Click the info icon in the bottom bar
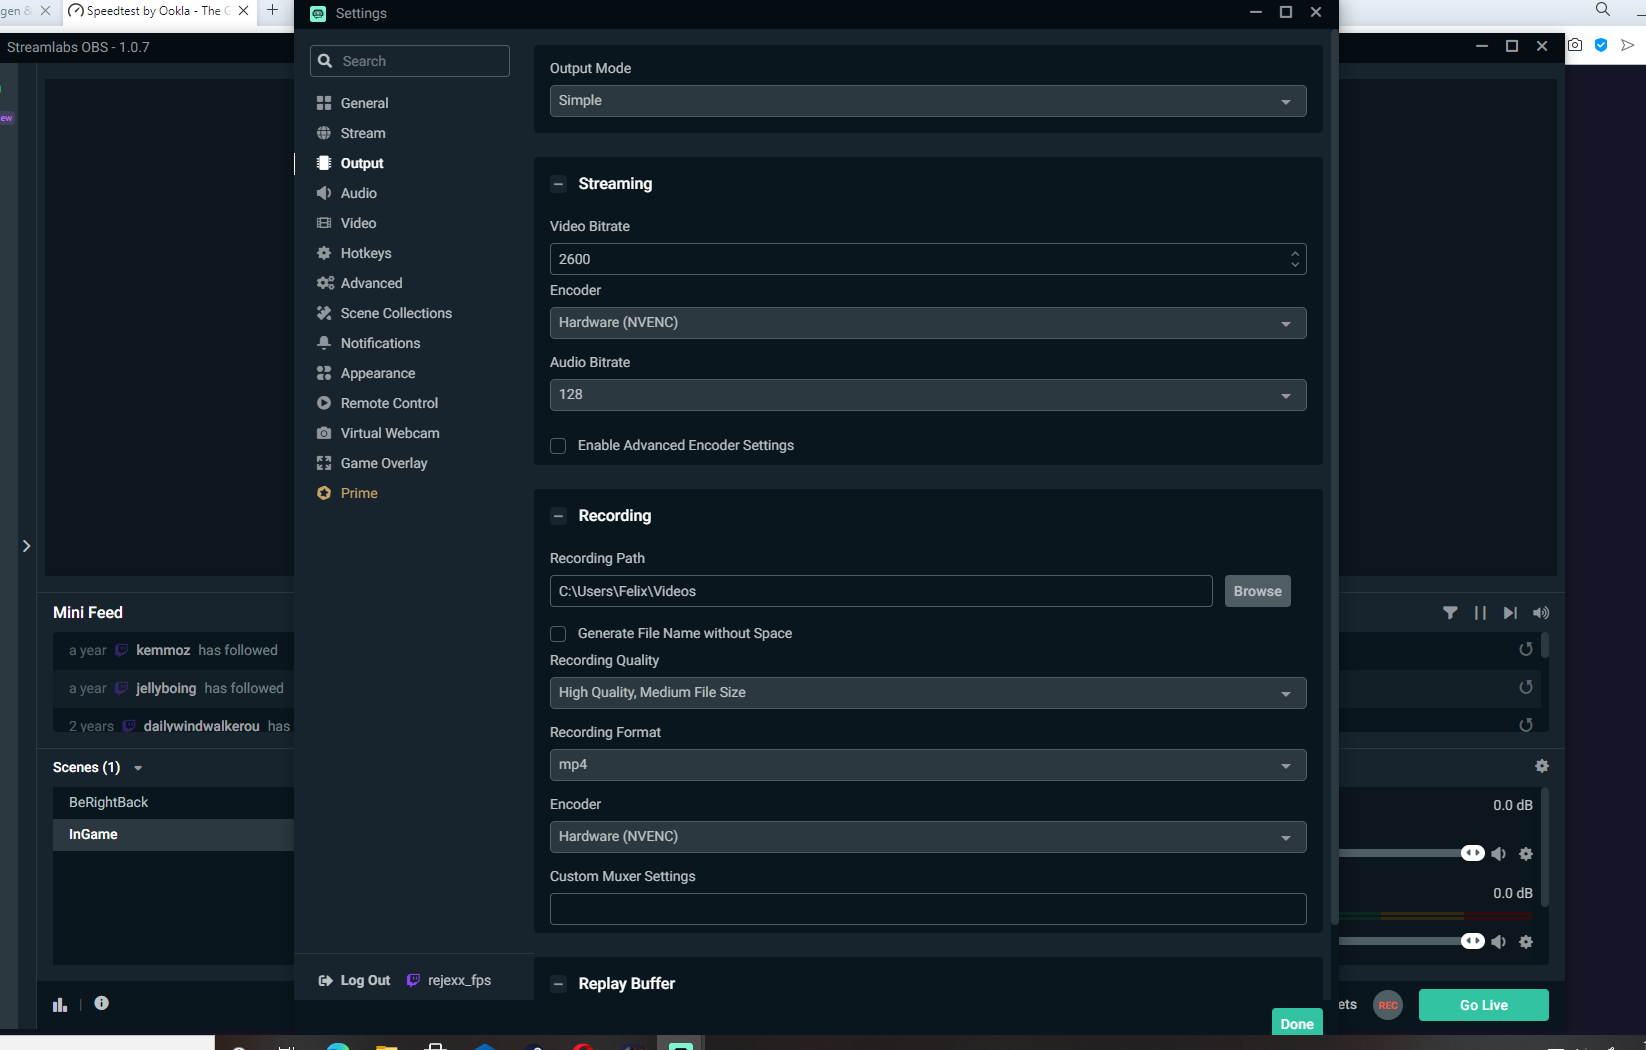 click(x=101, y=1003)
